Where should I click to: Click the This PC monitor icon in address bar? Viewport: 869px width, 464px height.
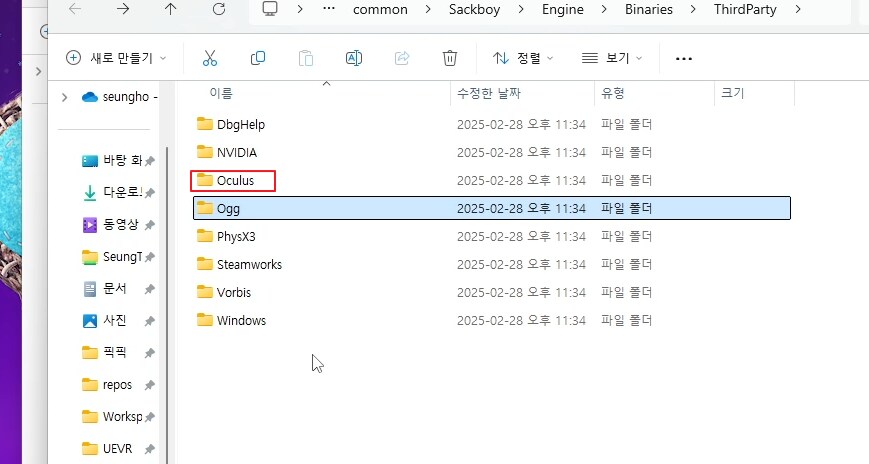[270, 9]
